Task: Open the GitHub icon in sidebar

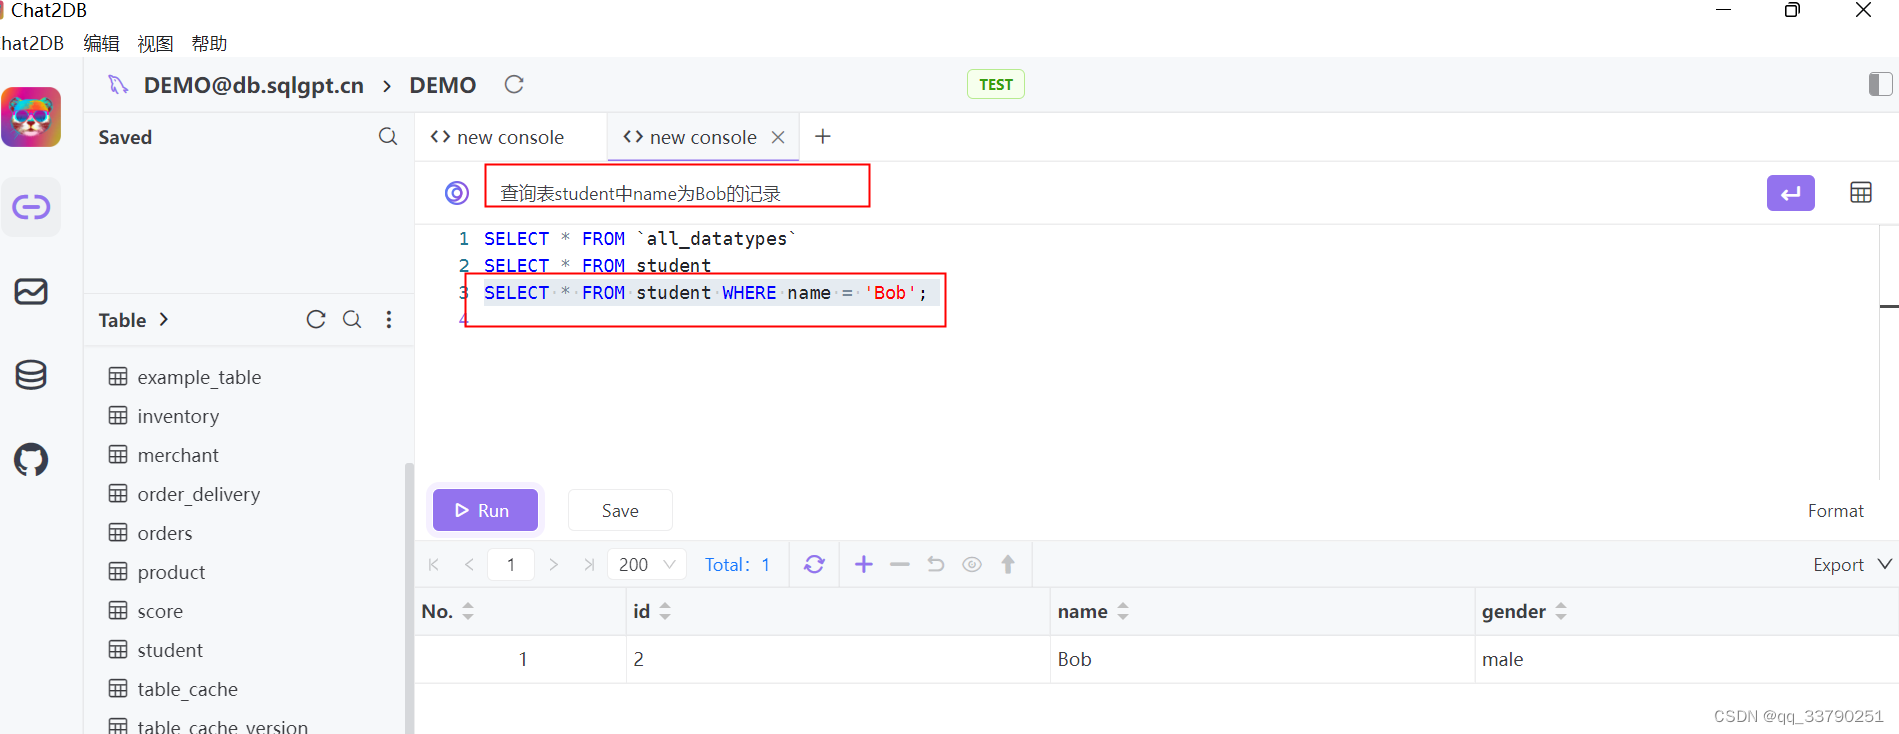Action: pyautogui.click(x=31, y=460)
